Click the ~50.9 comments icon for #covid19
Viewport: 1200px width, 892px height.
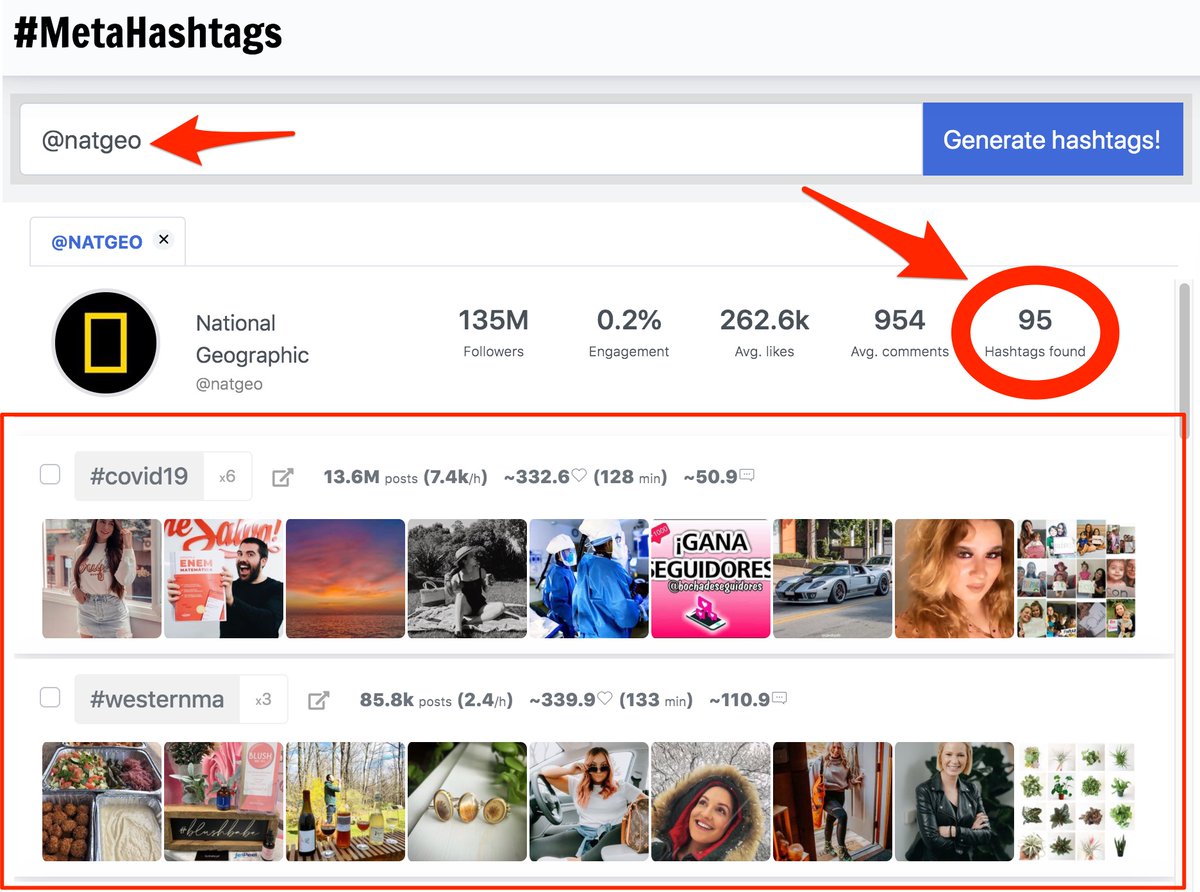(746, 475)
